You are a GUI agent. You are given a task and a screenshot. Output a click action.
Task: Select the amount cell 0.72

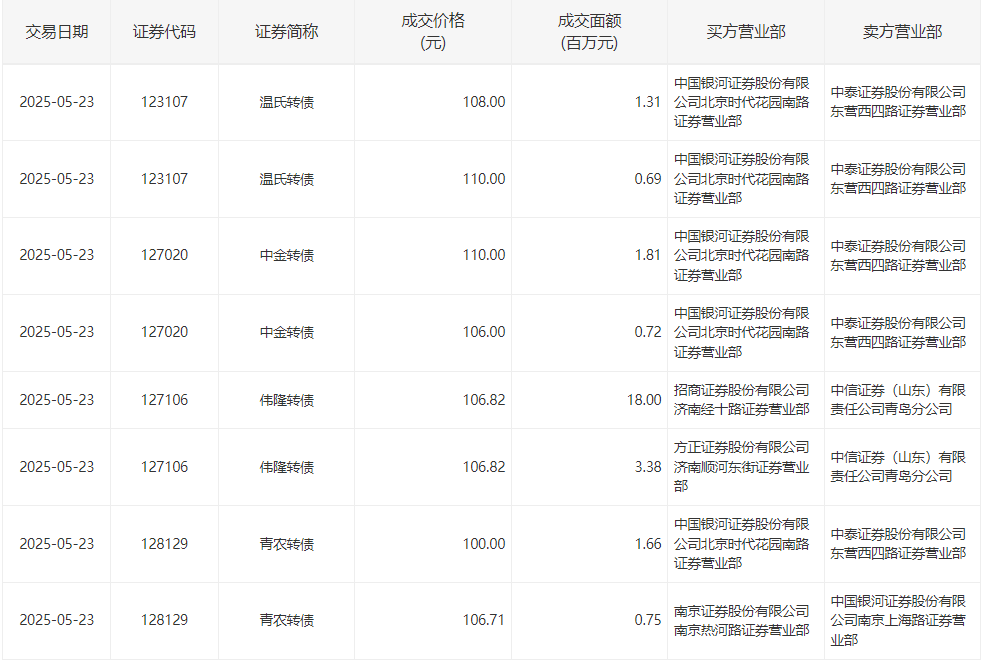(x=648, y=332)
